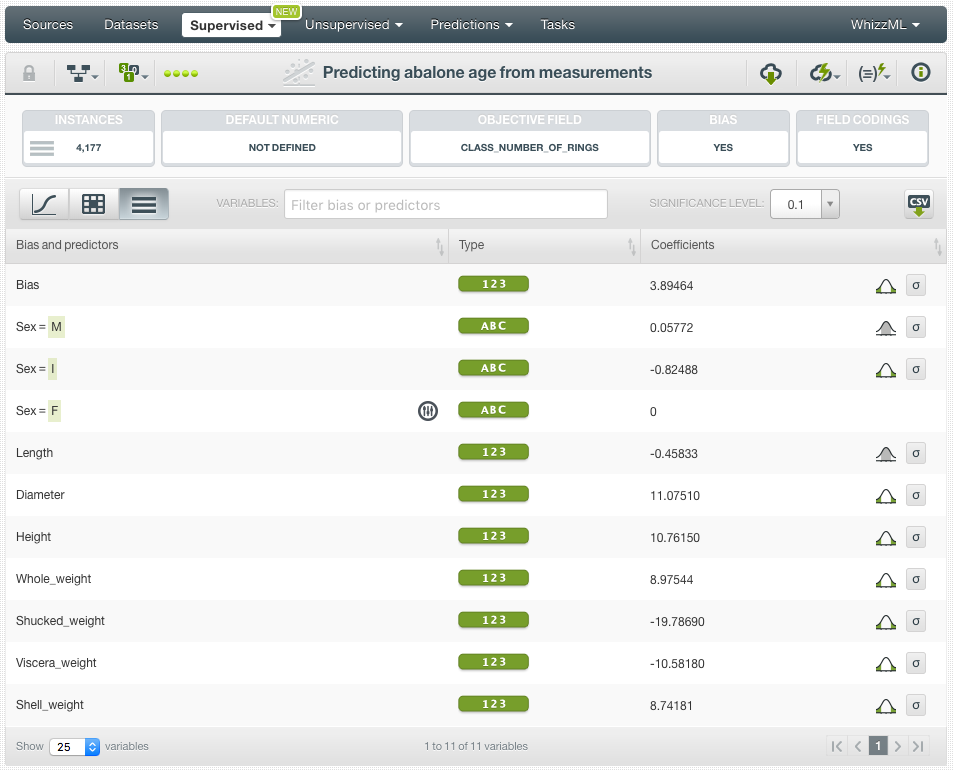Expand the WhizzML menu
Image resolution: width=953 pixels, height=771 pixels.
tap(884, 24)
